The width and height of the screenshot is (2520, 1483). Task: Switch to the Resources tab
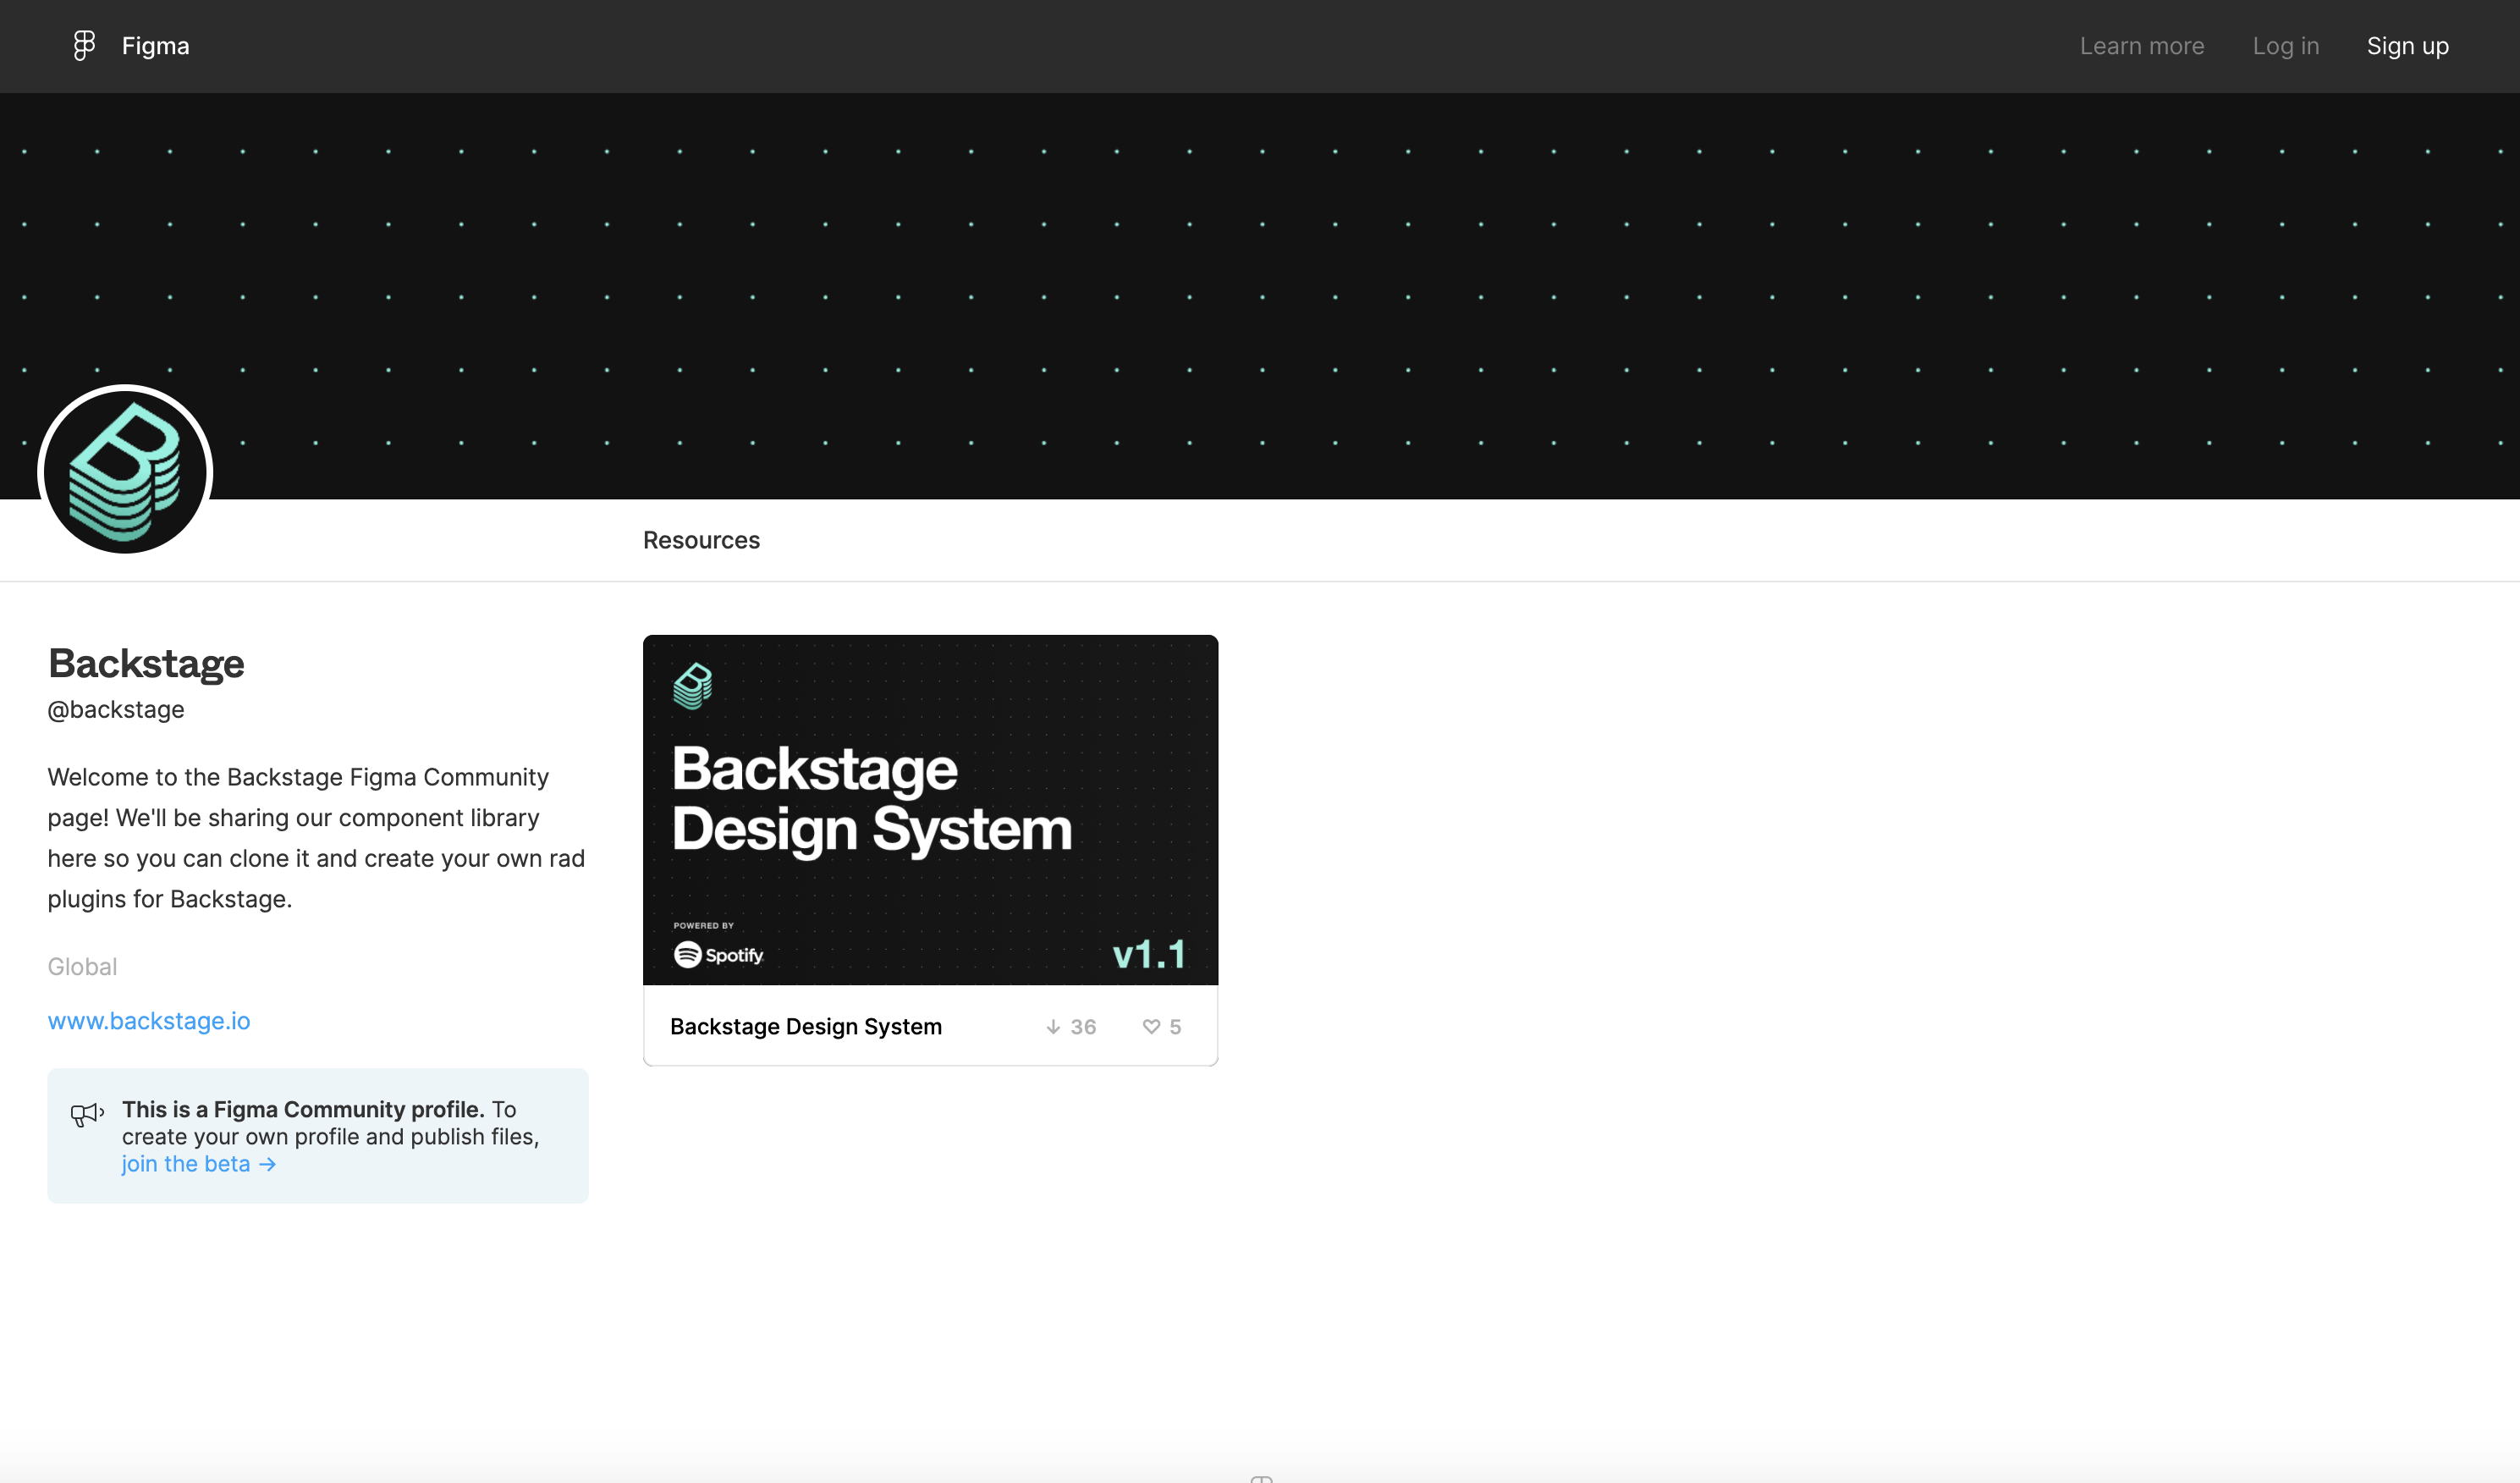(x=701, y=540)
